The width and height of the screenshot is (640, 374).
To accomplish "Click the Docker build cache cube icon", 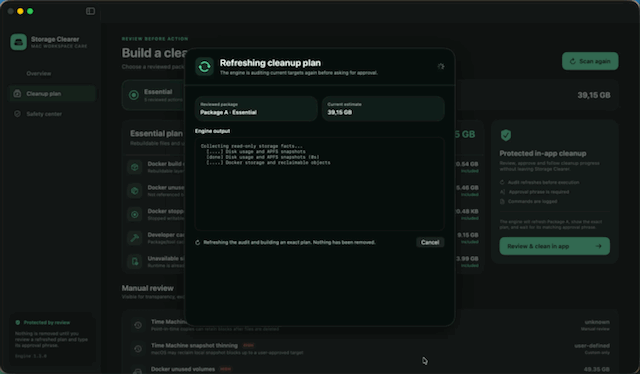I will point(135,167).
